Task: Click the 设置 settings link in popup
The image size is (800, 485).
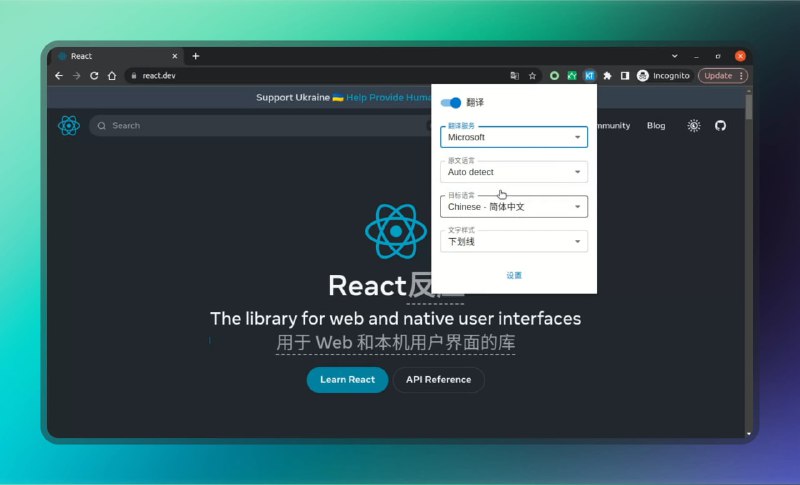Action: click(514, 275)
